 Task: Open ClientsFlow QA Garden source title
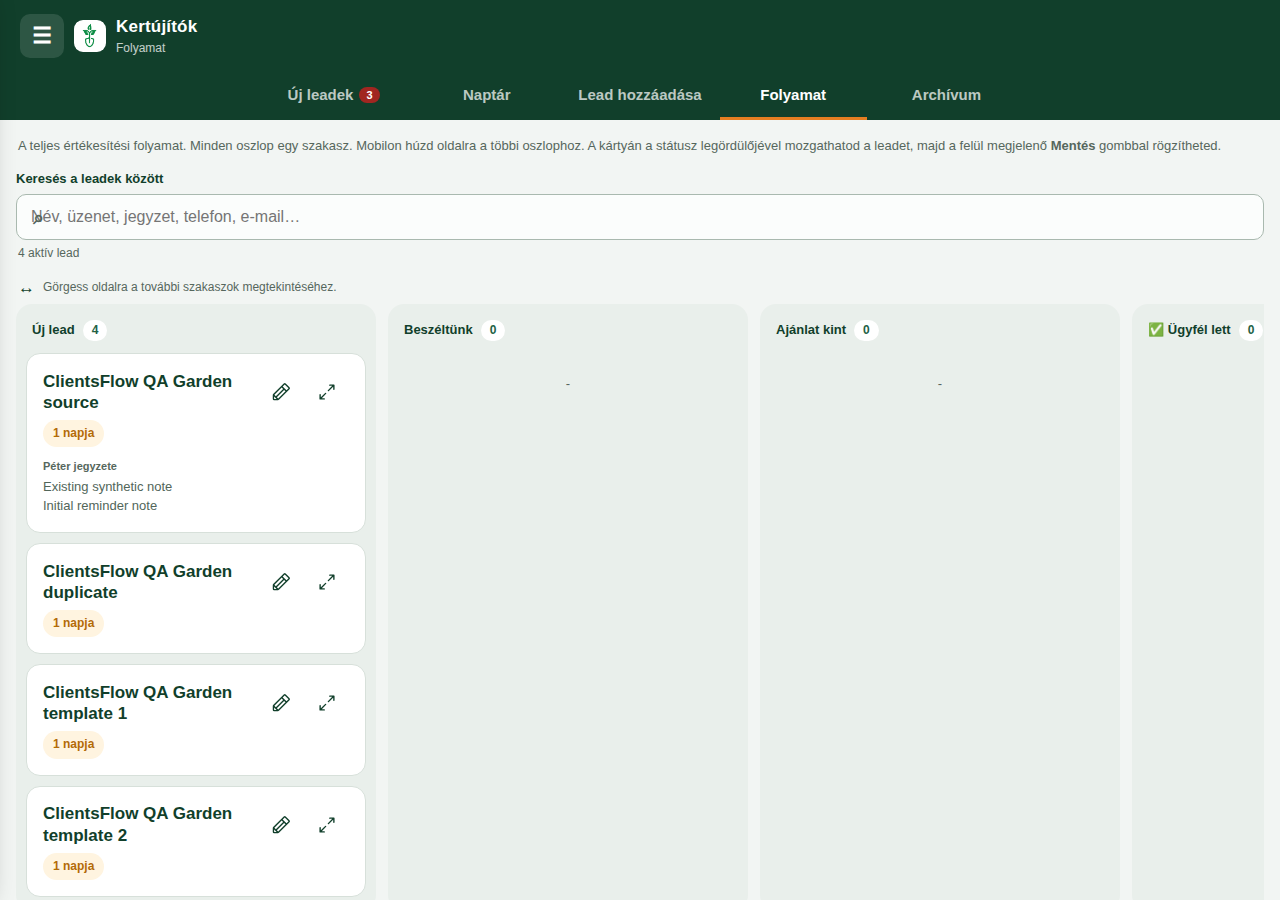(137, 392)
